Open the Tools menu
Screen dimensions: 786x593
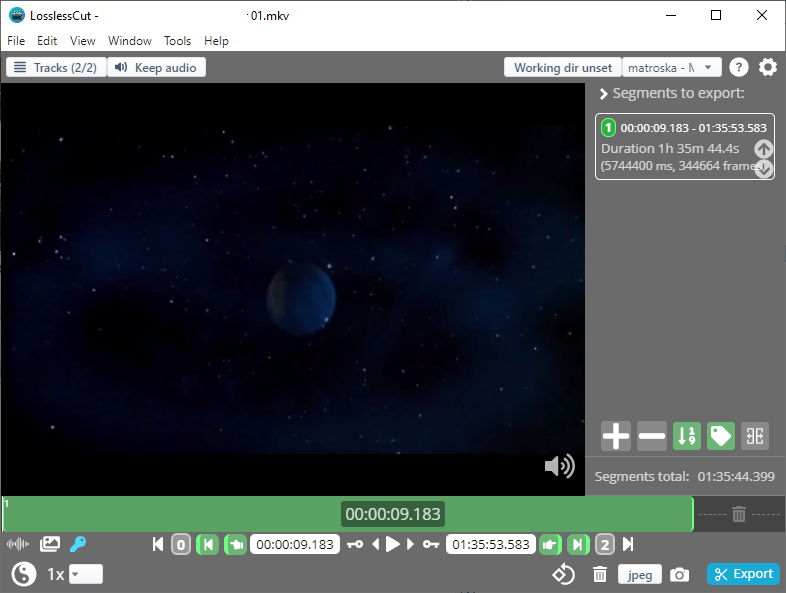[177, 41]
